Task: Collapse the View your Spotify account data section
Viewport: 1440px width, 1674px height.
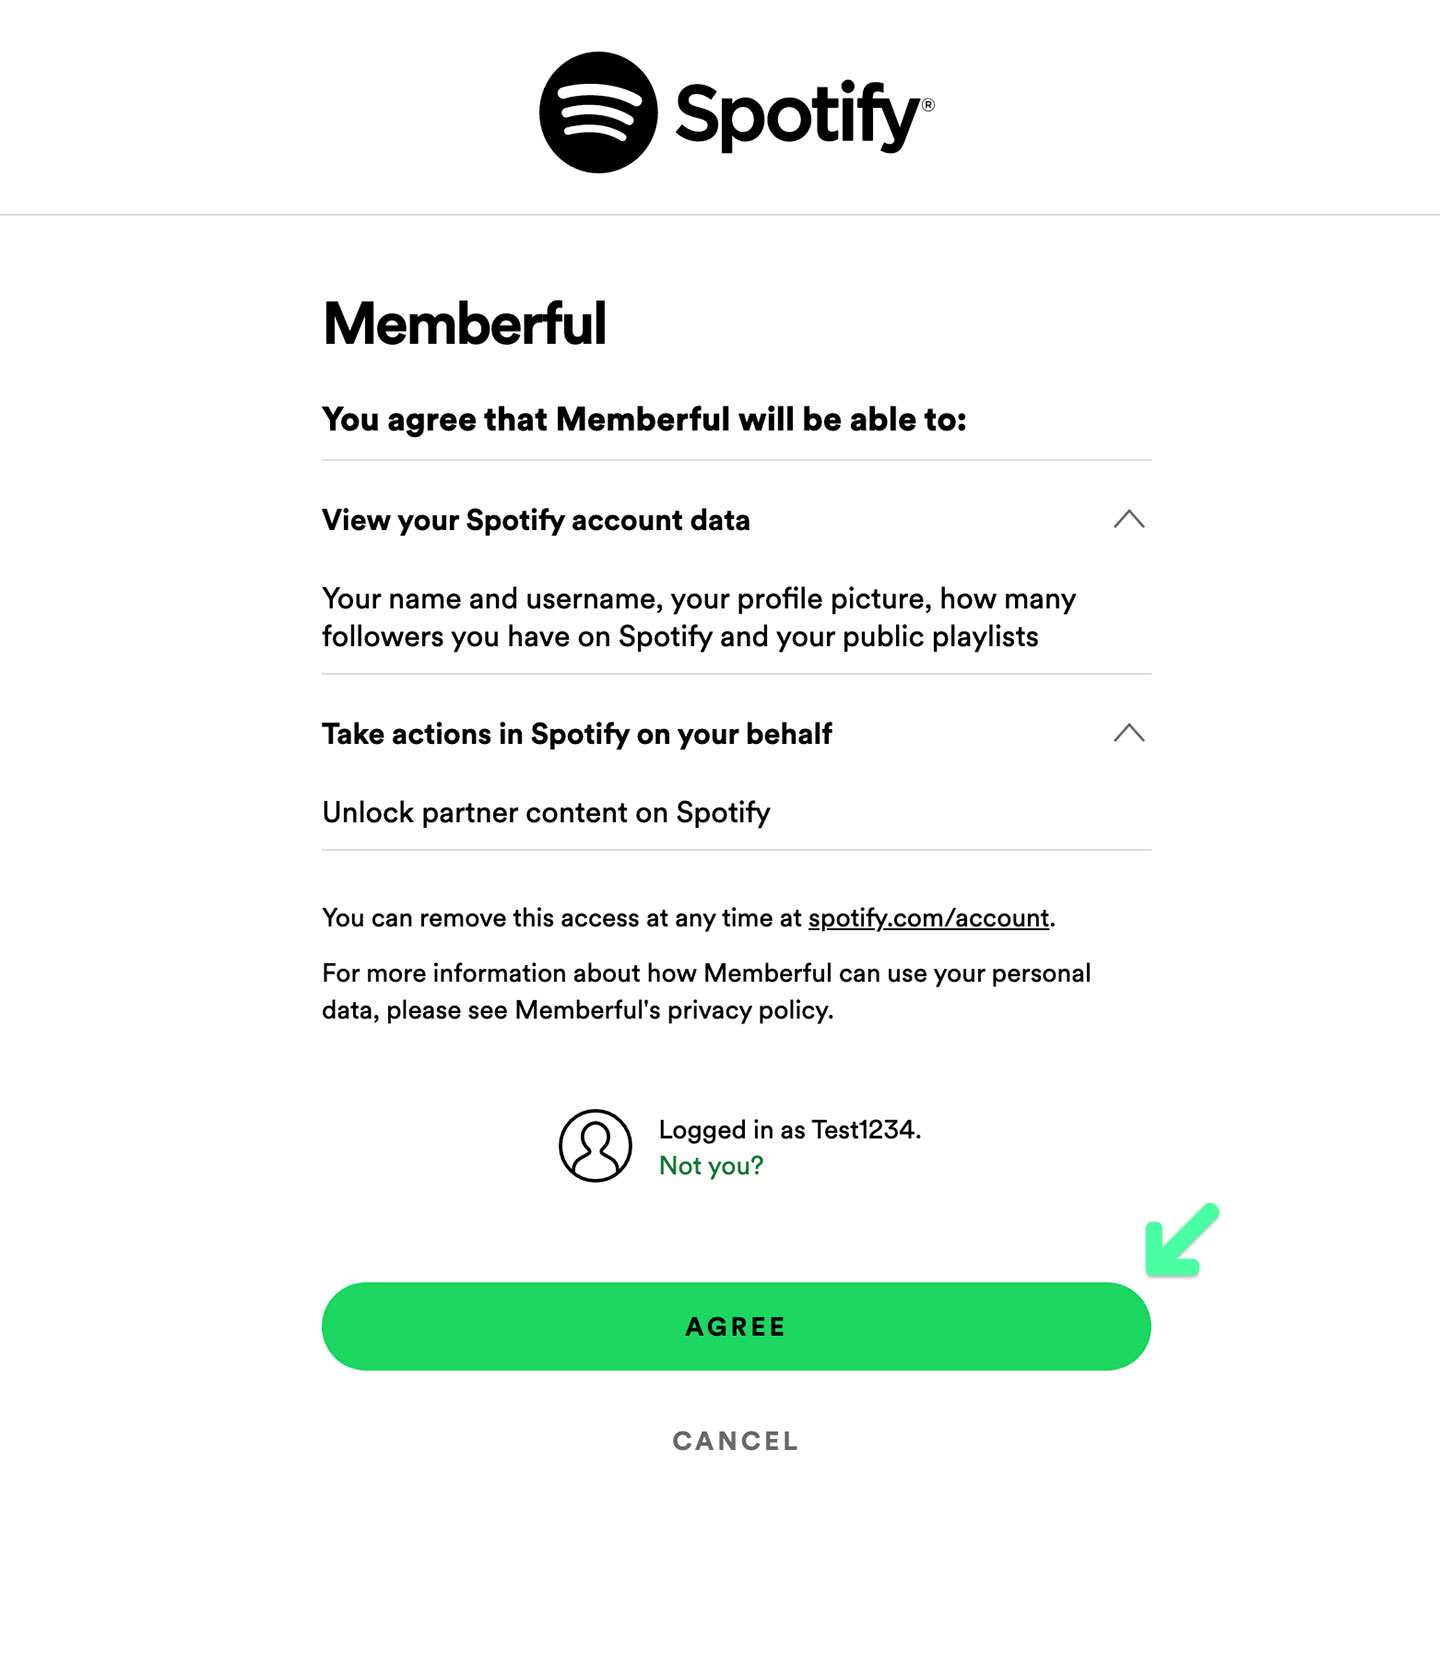Action: coord(1130,518)
